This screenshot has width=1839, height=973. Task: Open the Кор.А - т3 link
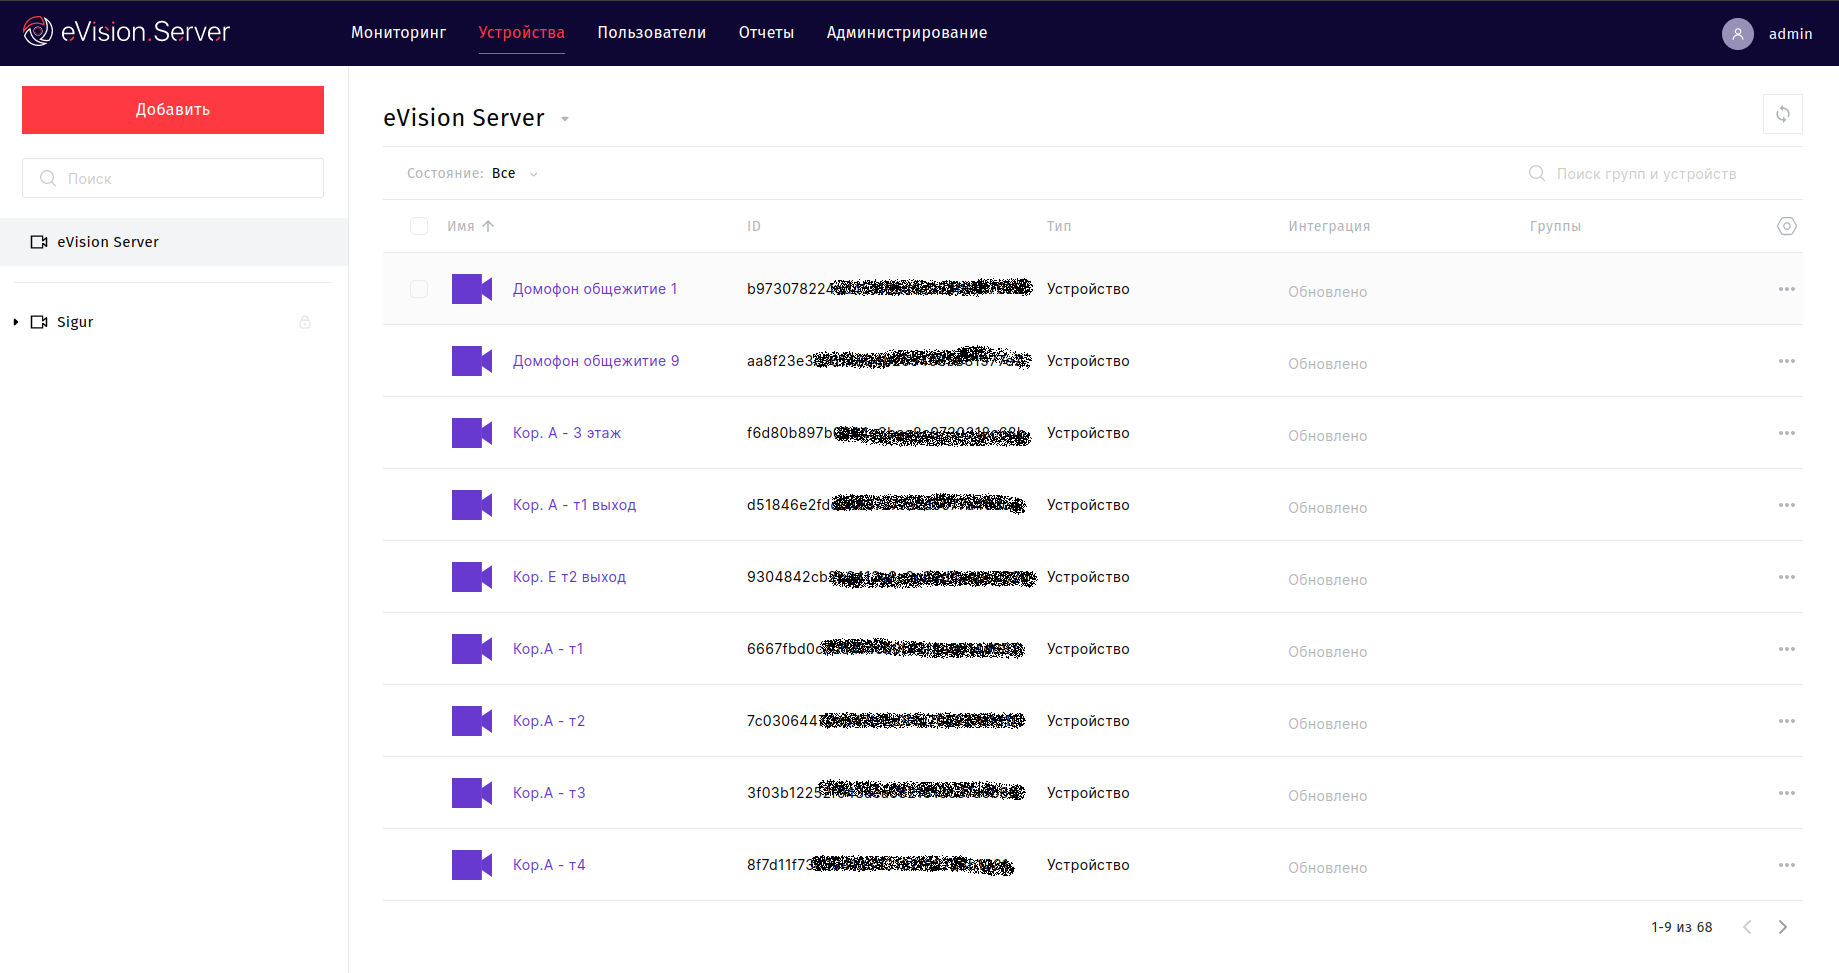(x=549, y=793)
